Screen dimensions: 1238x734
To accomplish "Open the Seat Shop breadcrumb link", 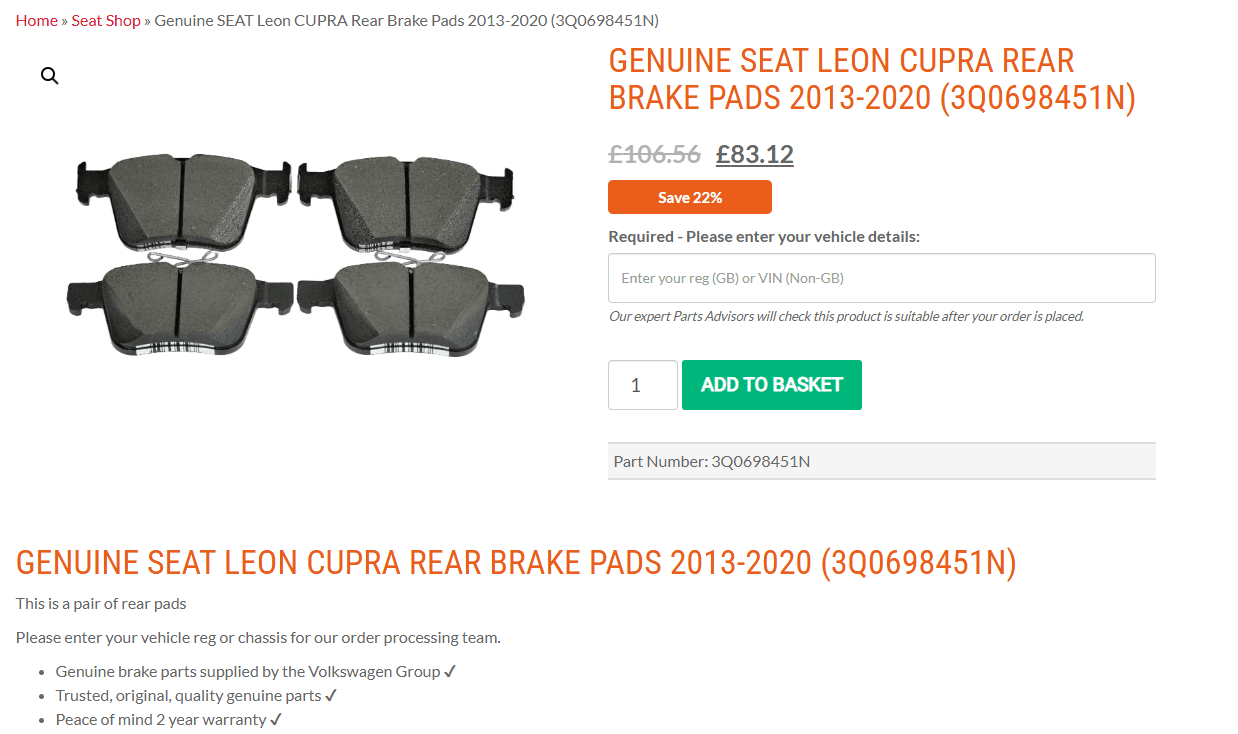I will [106, 20].
